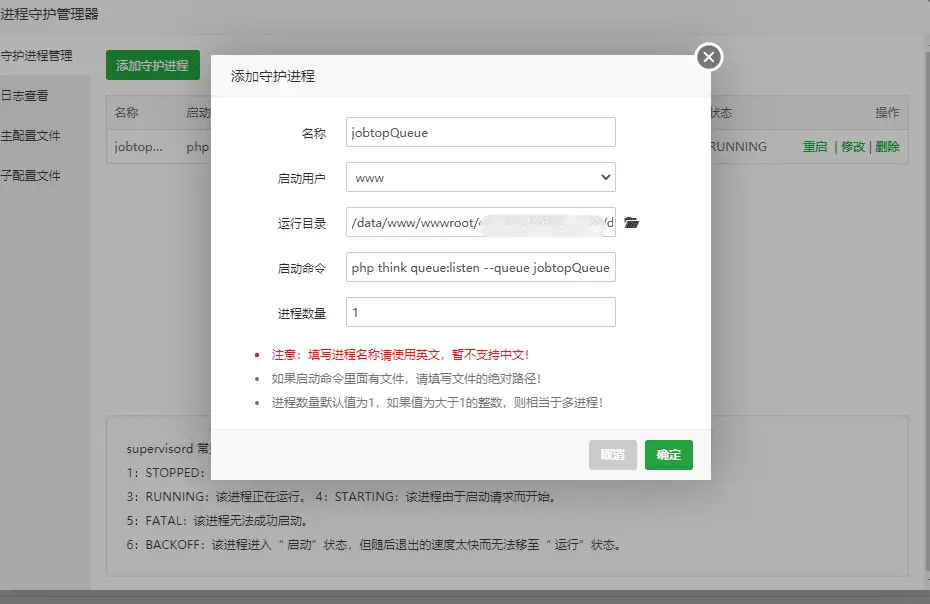Click the 进程数量 field showing 1

click(x=480, y=312)
